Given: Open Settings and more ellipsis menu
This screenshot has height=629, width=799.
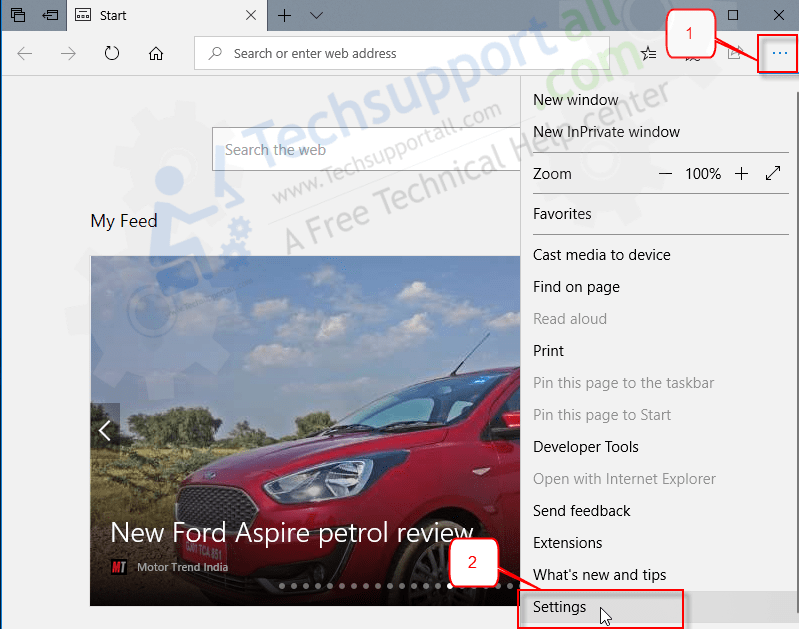Looking at the screenshot, I should tap(779, 53).
